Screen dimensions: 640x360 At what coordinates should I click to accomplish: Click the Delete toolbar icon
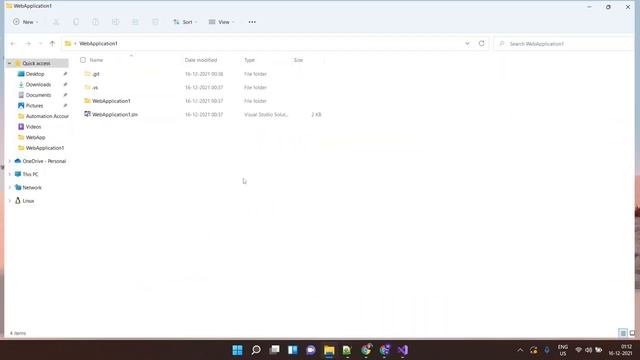click(155, 22)
